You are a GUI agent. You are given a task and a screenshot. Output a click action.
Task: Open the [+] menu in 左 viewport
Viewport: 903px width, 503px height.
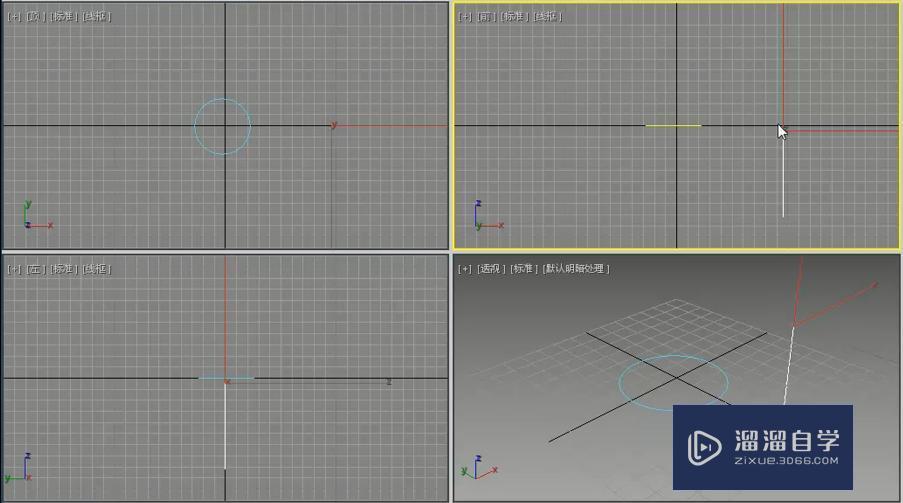point(14,268)
